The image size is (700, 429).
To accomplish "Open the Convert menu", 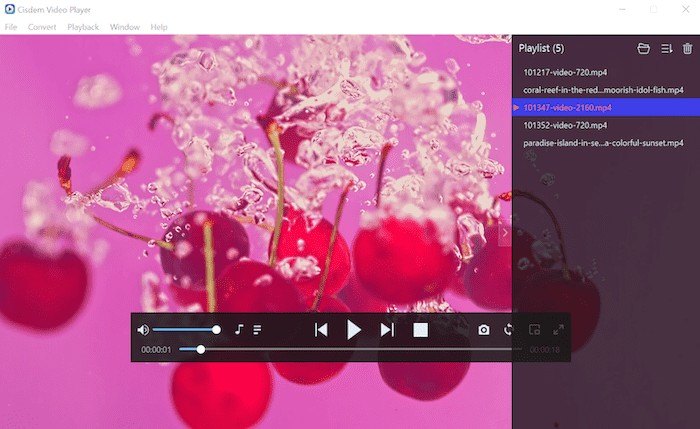I will pyautogui.click(x=42, y=27).
